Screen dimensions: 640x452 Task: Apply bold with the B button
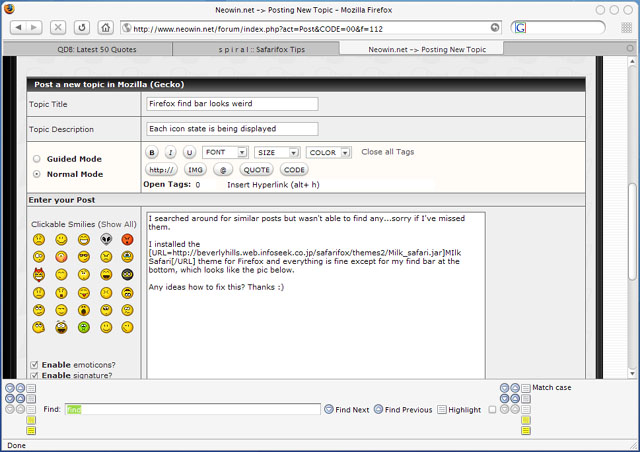(152, 152)
